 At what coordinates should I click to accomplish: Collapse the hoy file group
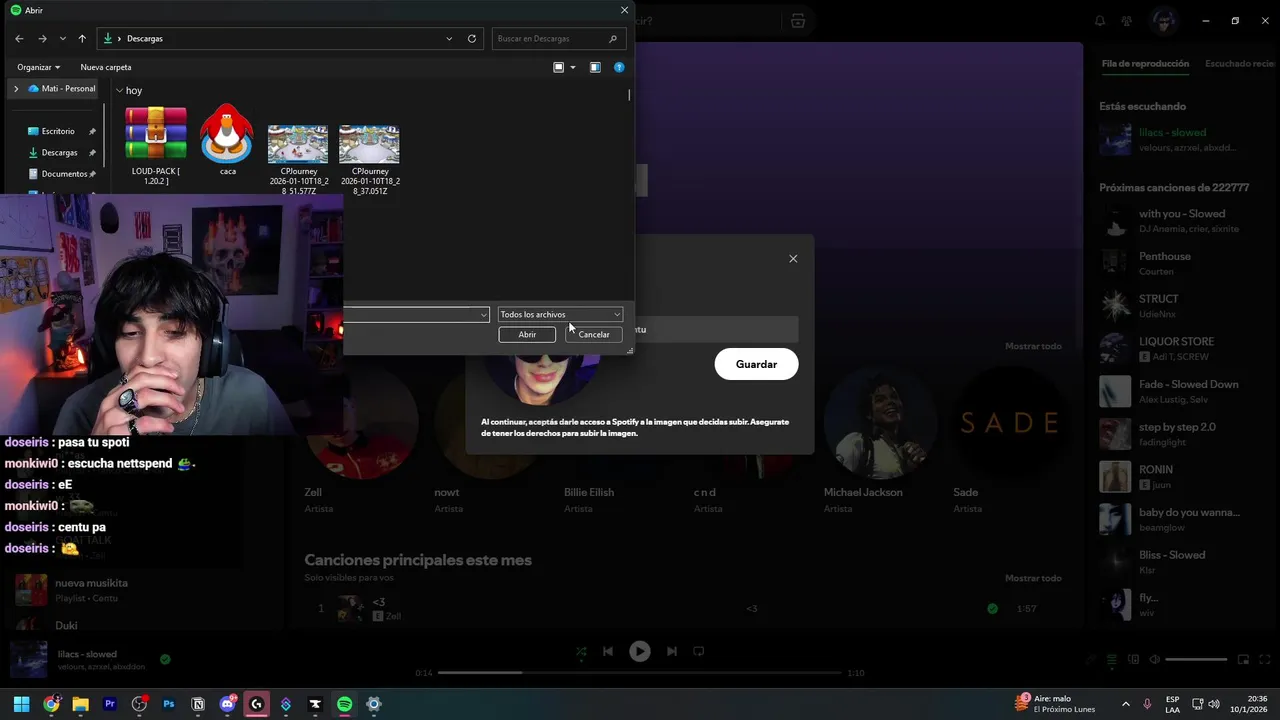click(119, 90)
